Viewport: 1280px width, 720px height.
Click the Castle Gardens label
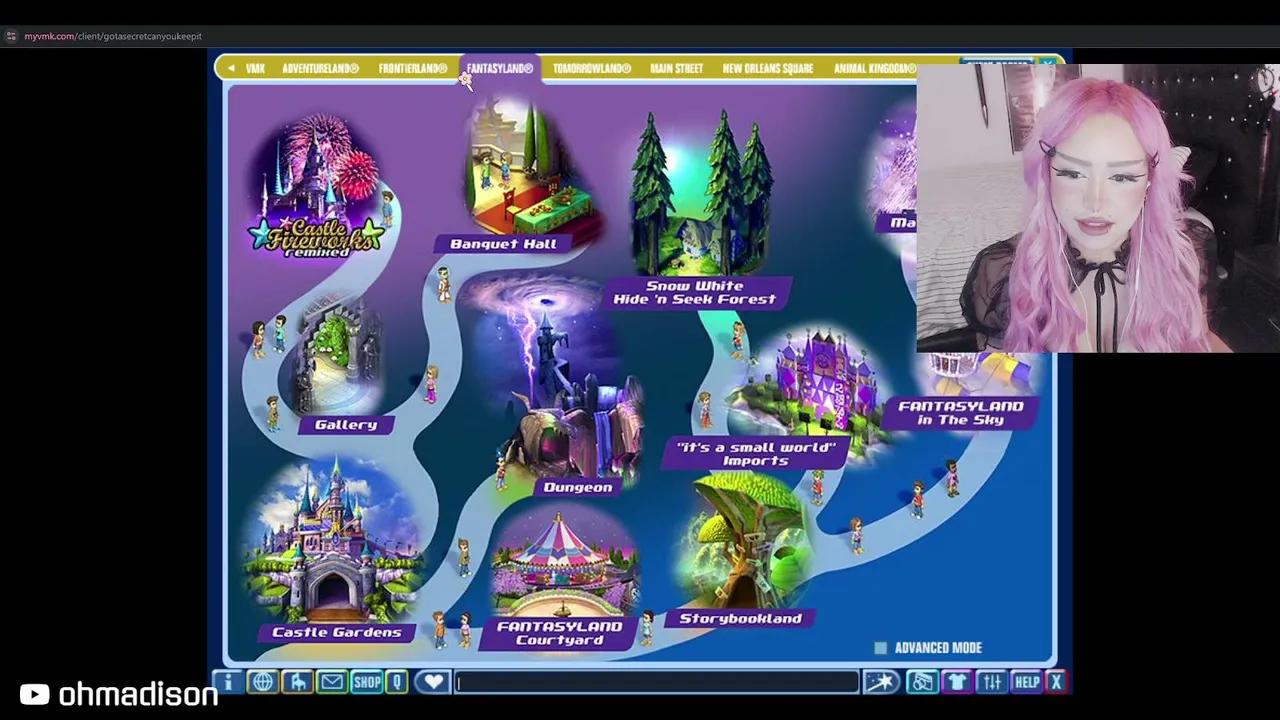(337, 632)
